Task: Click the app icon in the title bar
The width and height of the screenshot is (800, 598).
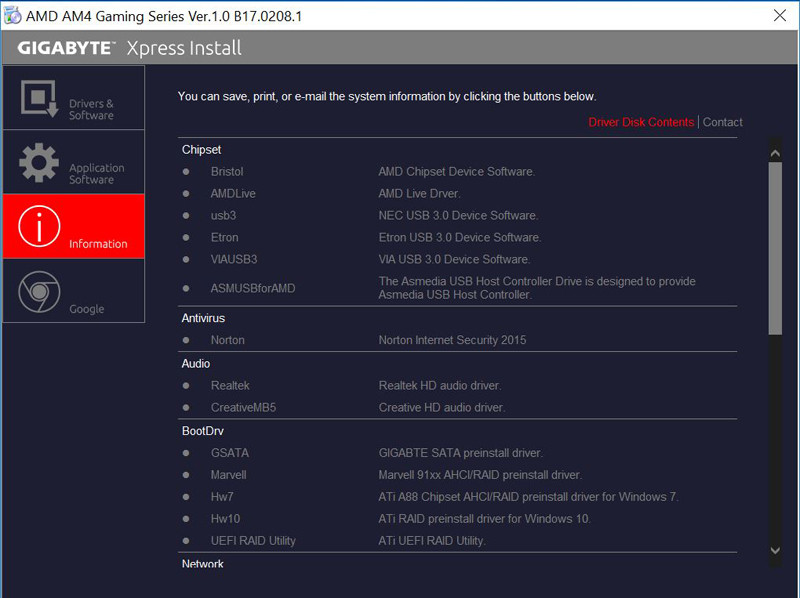Action: (x=12, y=16)
